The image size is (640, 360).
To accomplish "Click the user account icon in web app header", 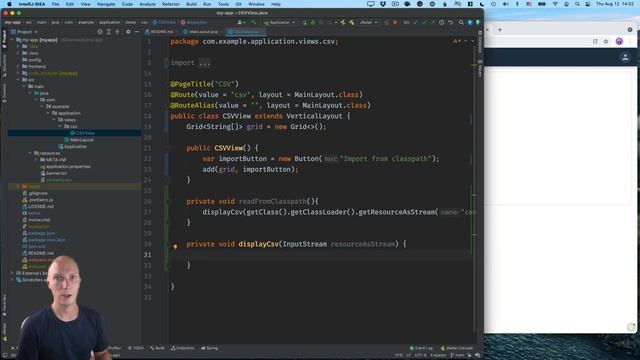I will [x=625, y=58].
